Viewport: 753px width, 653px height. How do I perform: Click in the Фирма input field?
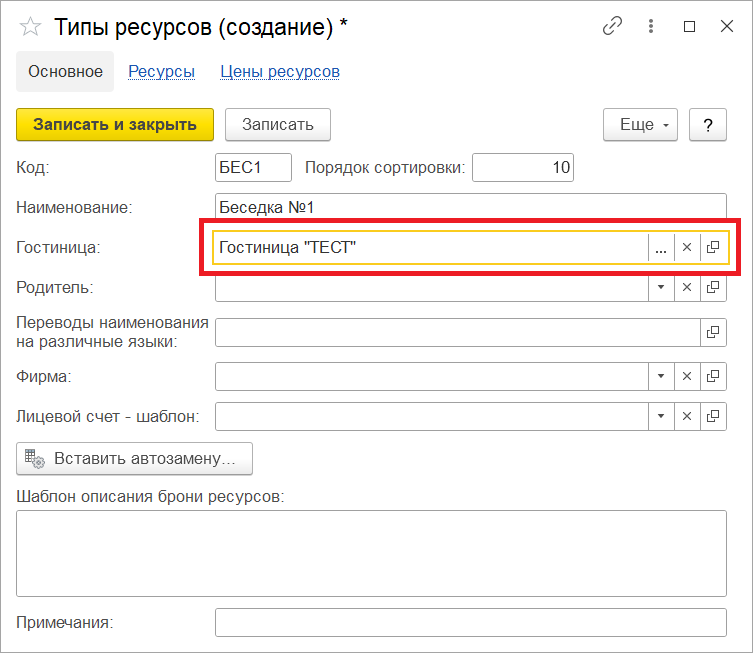432,376
